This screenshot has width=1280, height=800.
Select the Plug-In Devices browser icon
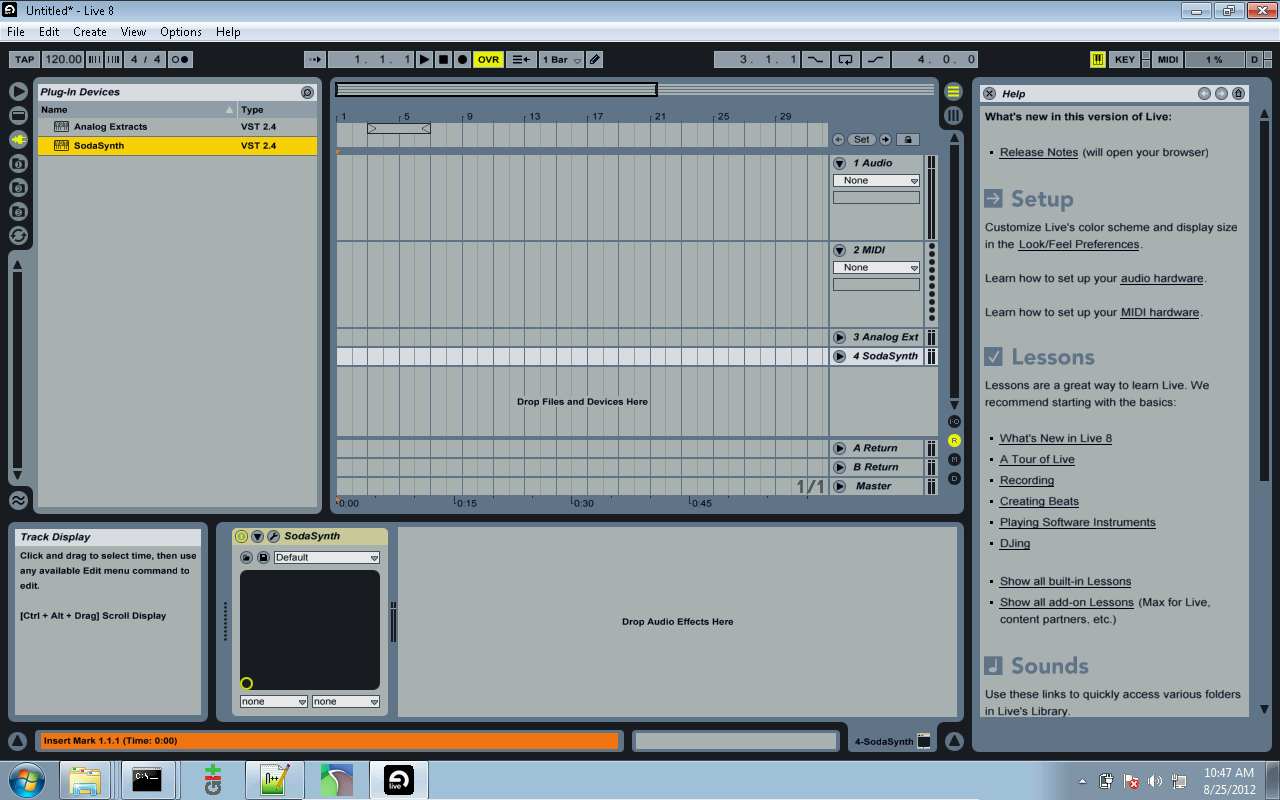[x=18, y=140]
